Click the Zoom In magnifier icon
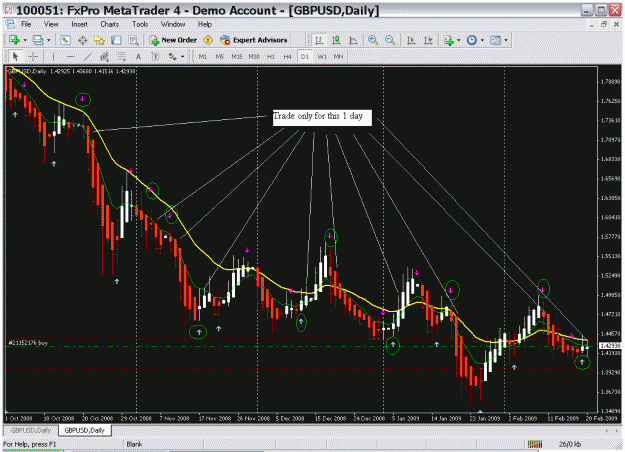The width and height of the screenshot is (625, 452). click(x=373, y=40)
